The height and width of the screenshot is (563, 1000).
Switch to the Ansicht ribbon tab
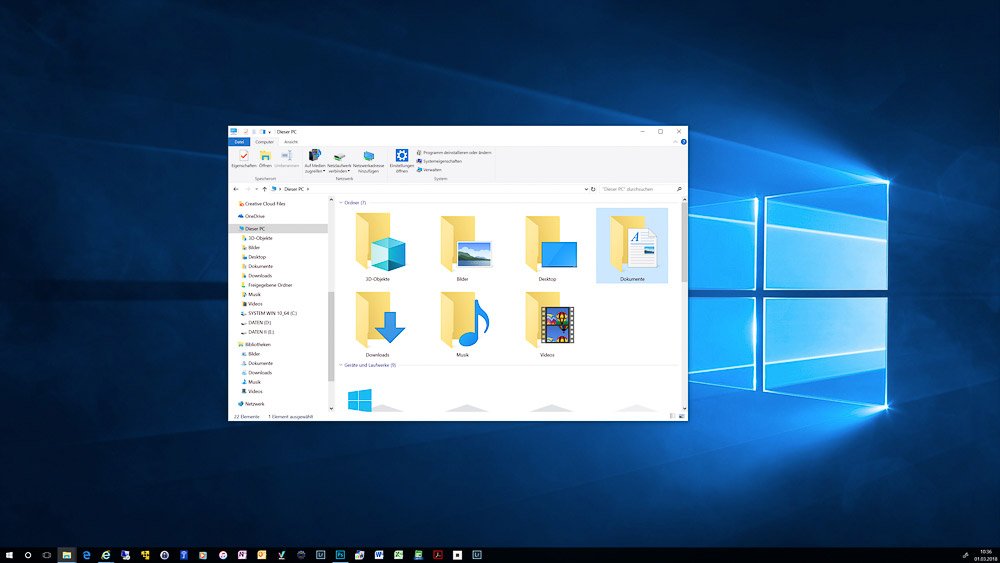coord(290,142)
